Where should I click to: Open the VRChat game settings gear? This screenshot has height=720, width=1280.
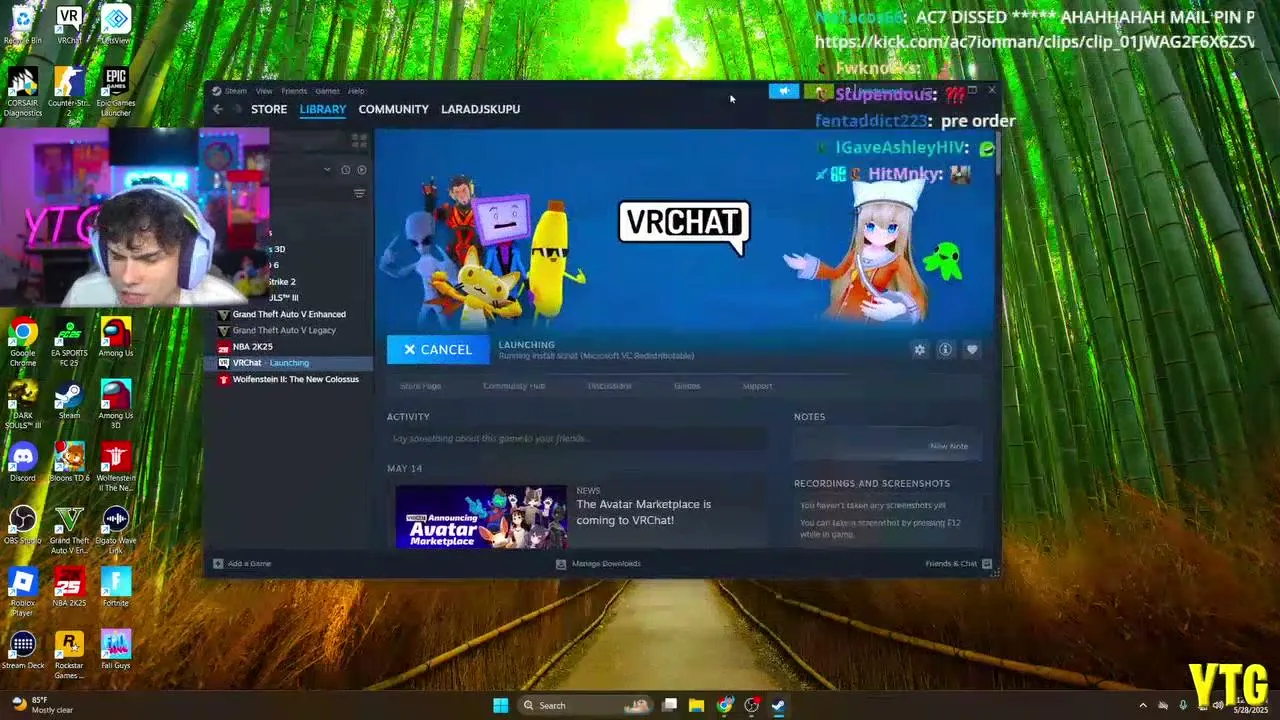click(919, 349)
